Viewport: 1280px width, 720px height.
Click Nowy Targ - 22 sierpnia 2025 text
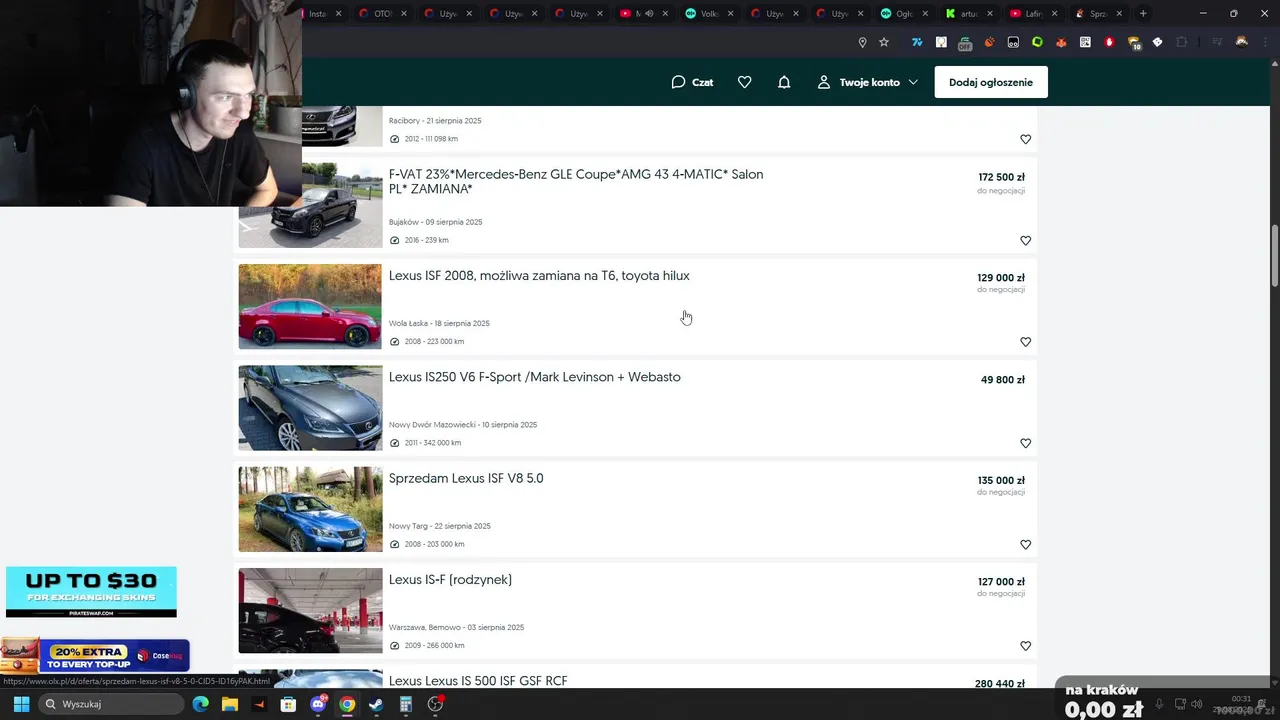pyautogui.click(x=440, y=526)
